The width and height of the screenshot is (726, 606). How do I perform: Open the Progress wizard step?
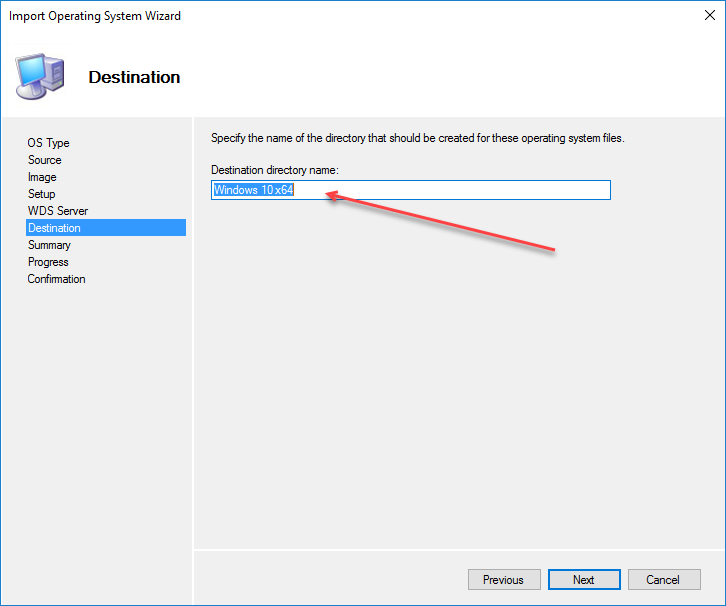pyautogui.click(x=48, y=262)
